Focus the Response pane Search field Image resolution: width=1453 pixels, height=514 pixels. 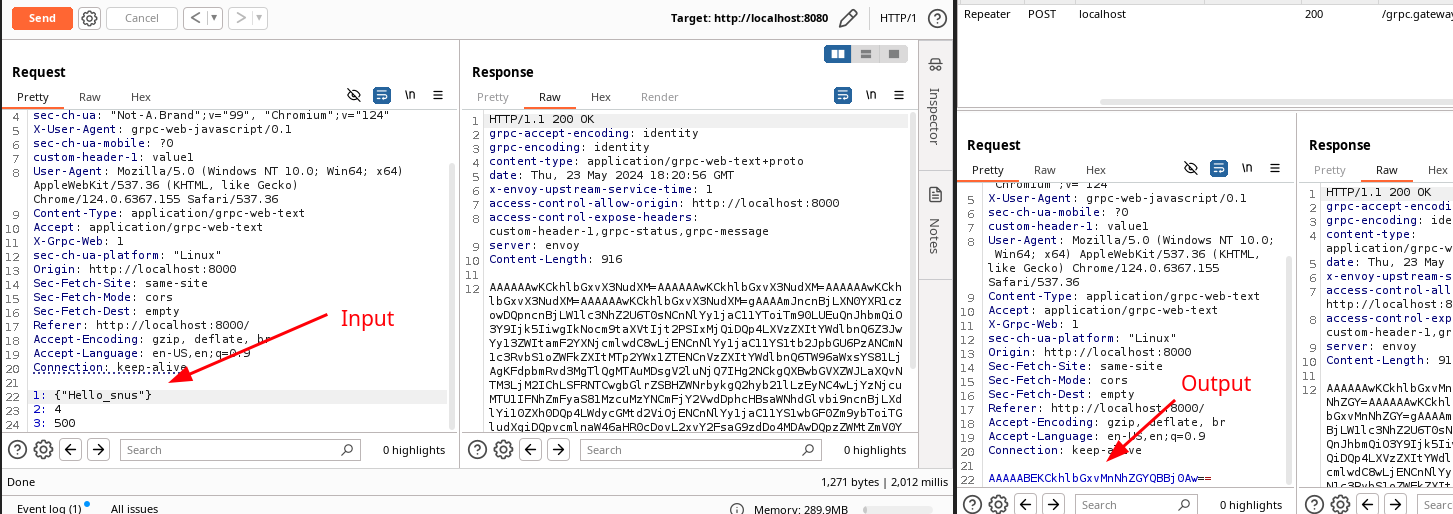click(700, 450)
